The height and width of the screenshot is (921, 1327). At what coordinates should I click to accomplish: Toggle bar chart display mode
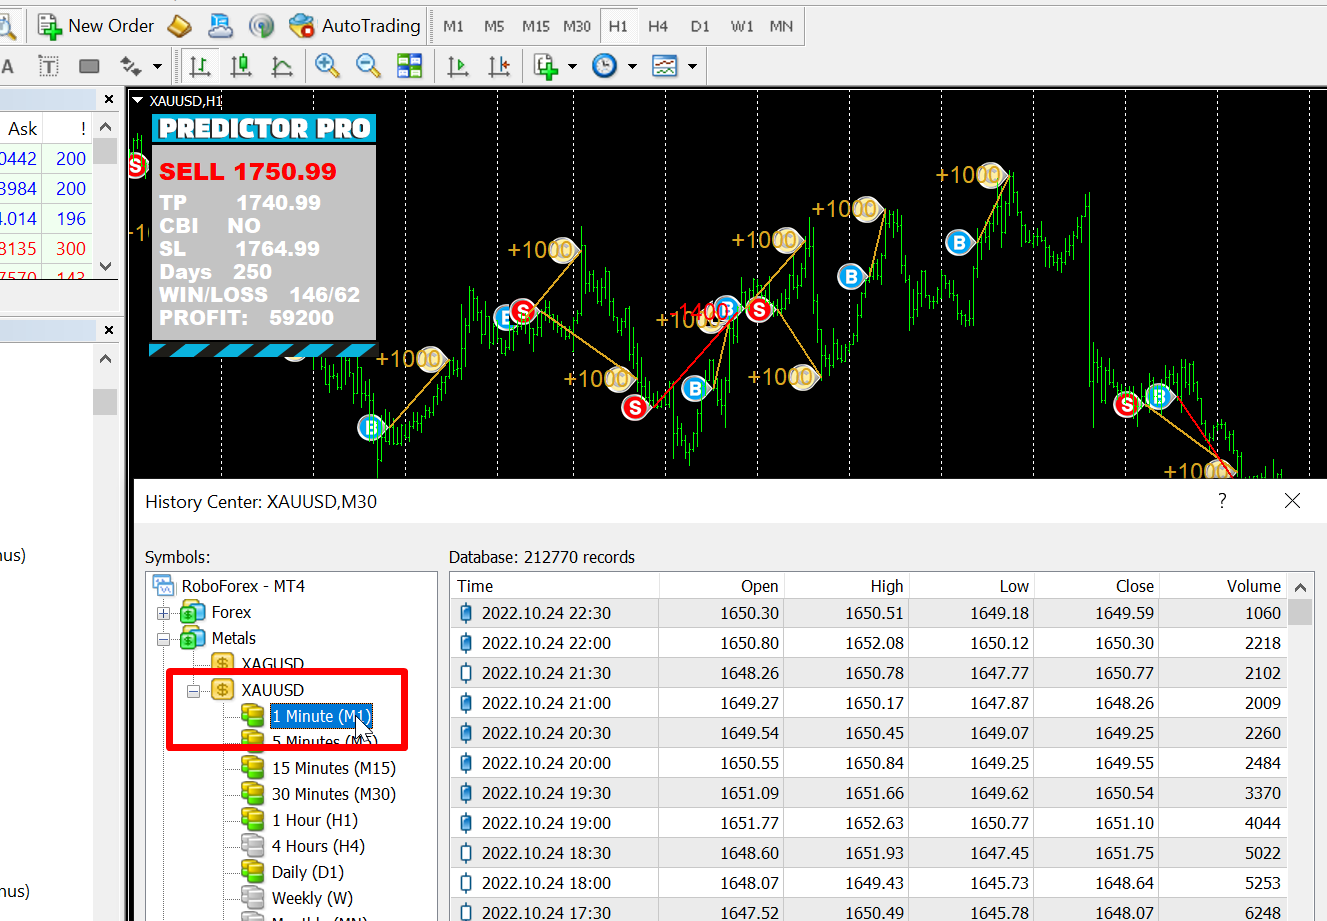200,66
